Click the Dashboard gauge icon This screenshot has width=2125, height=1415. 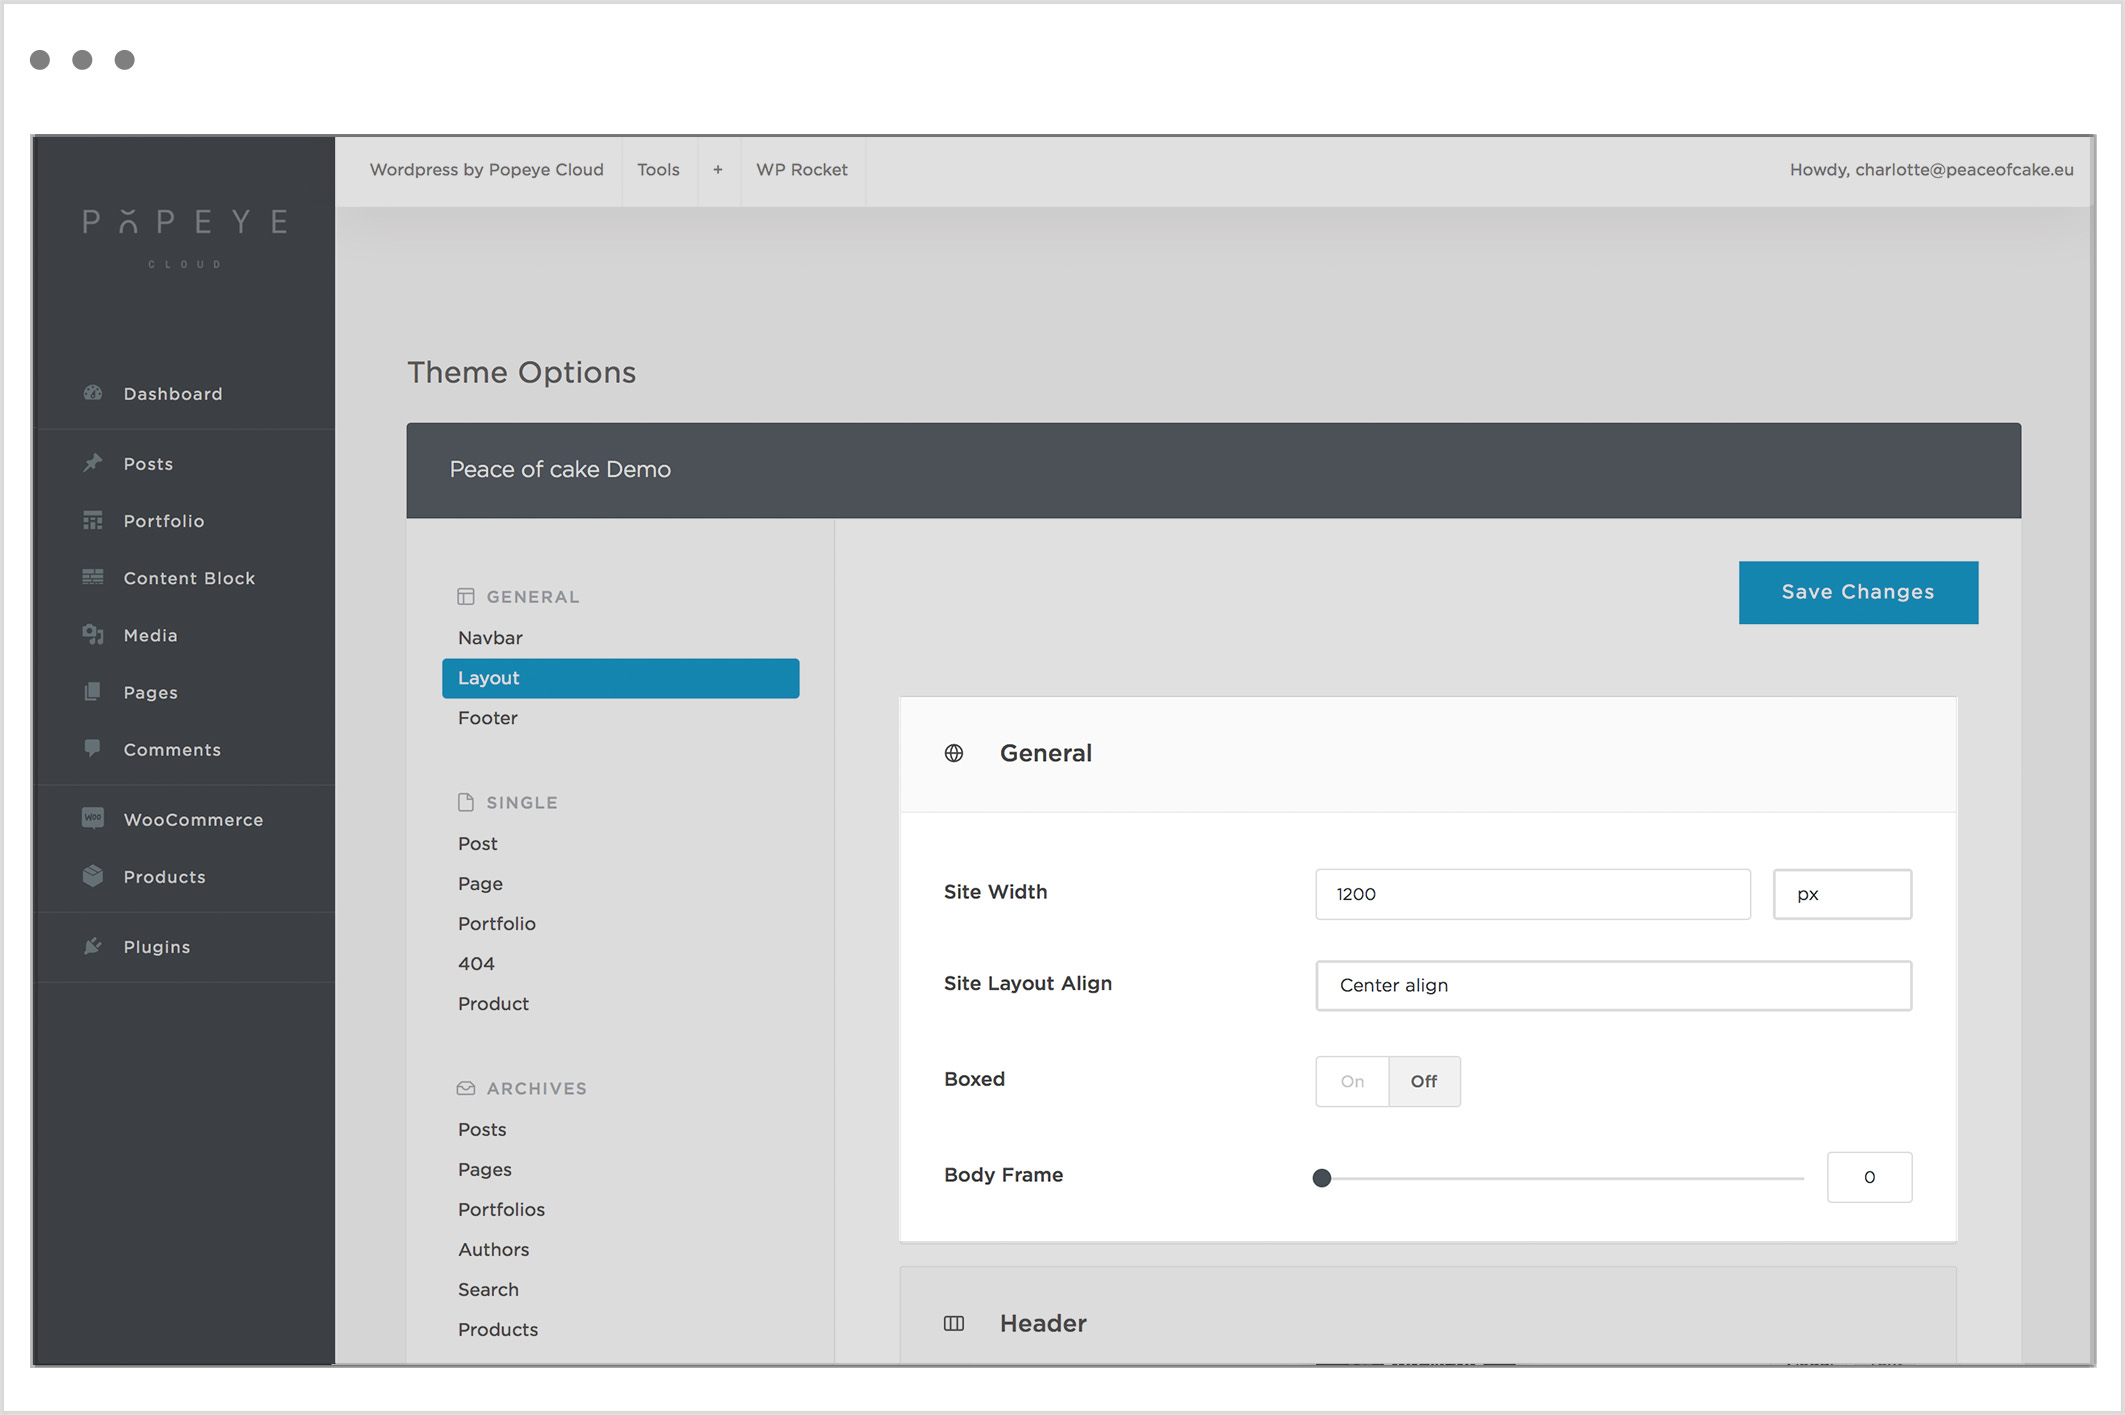93,393
